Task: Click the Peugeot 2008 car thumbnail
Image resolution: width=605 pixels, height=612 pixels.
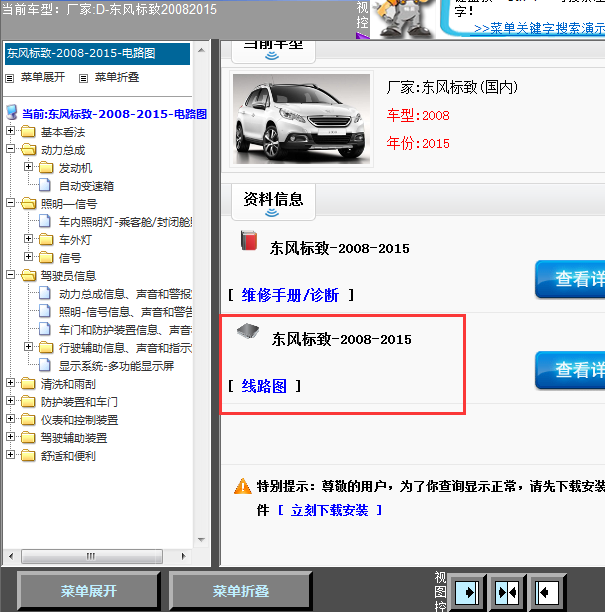Action: [301, 119]
